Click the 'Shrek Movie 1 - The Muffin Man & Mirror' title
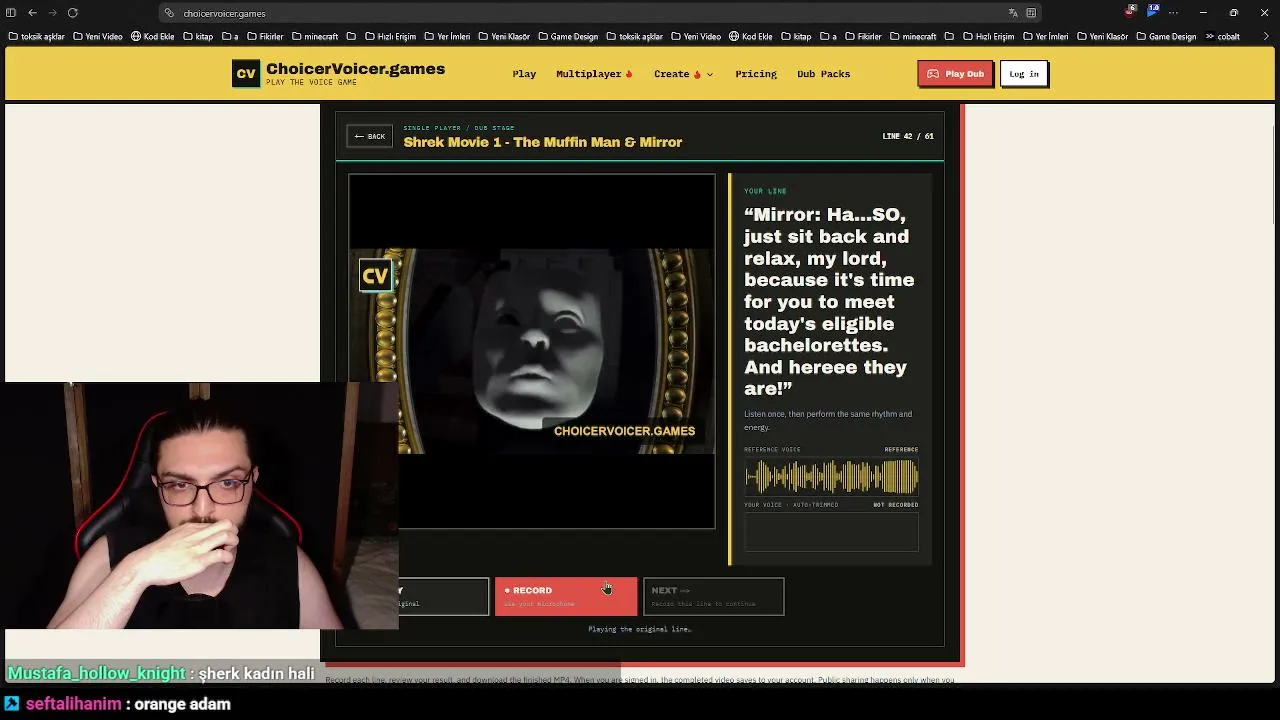The width and height of the screenshot is (1280, 720). tap(543, 142)
